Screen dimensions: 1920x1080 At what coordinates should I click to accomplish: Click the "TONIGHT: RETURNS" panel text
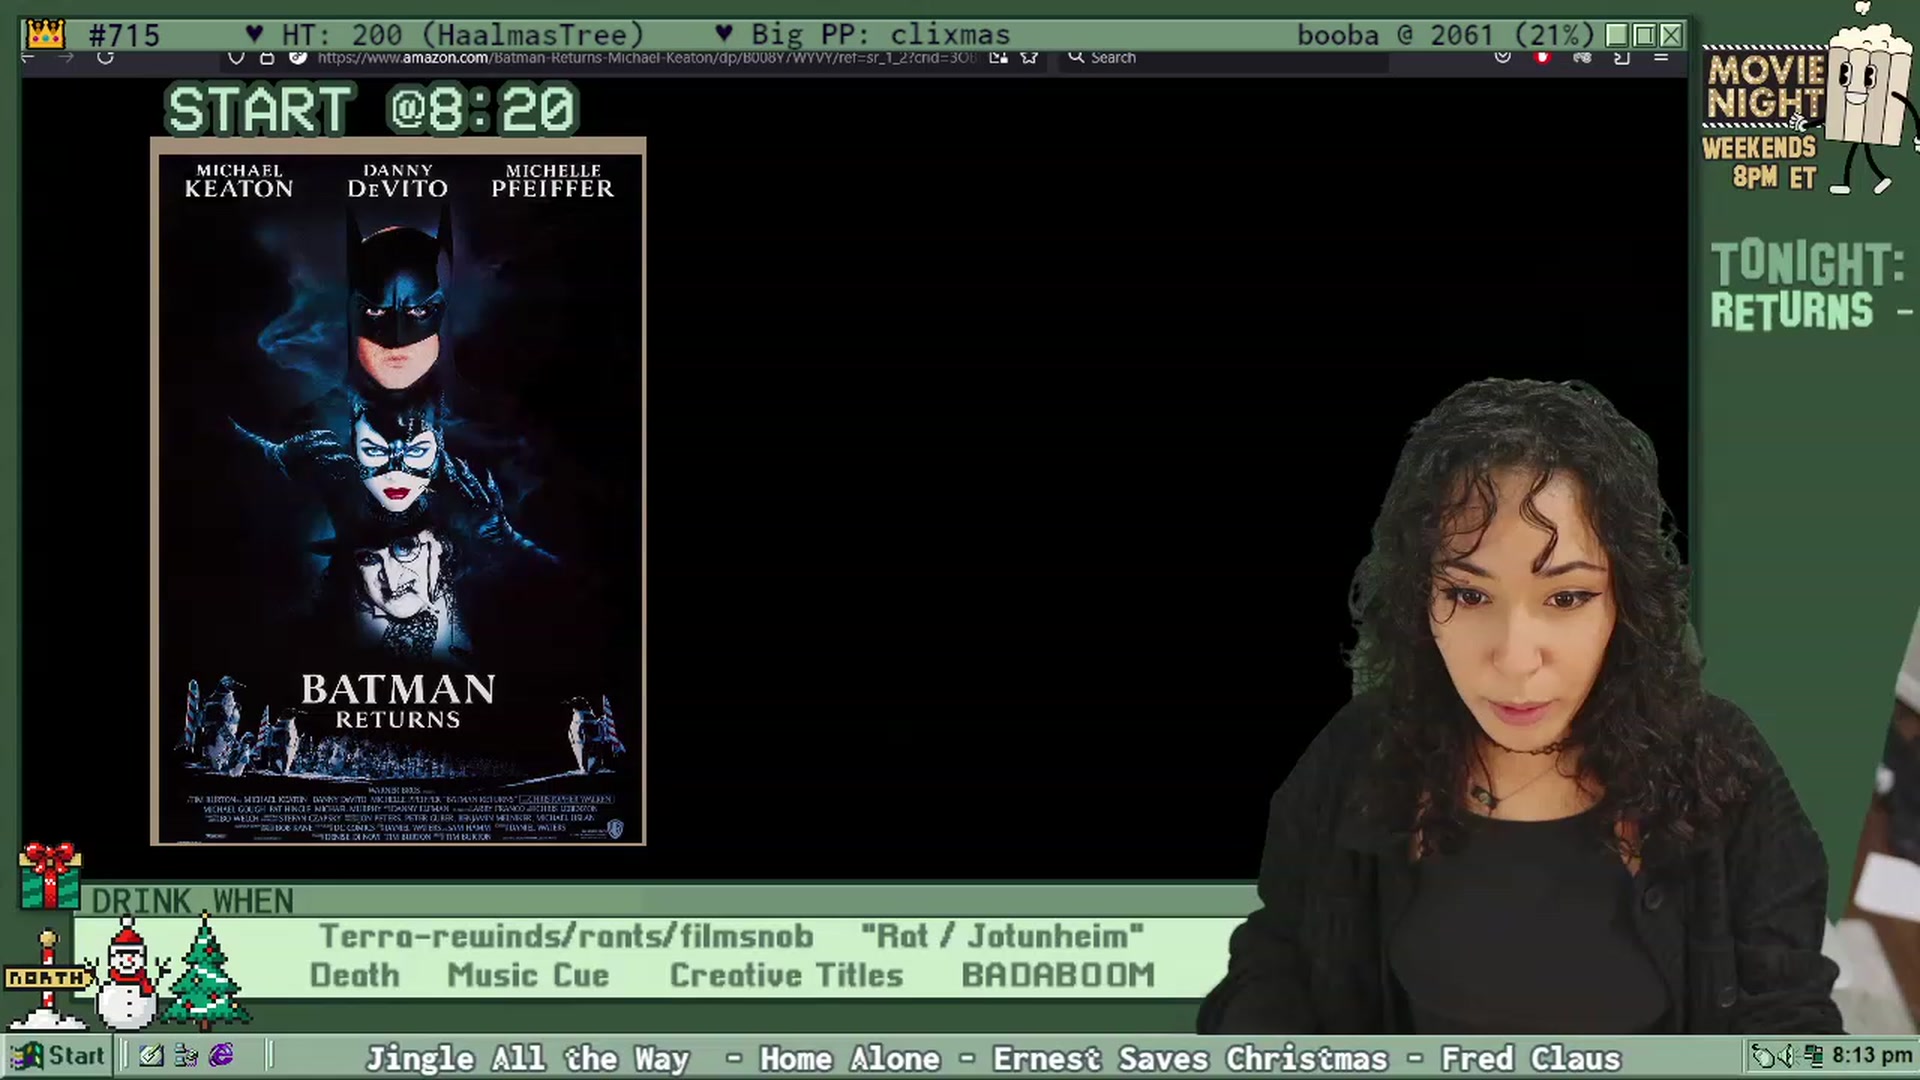1810,286
